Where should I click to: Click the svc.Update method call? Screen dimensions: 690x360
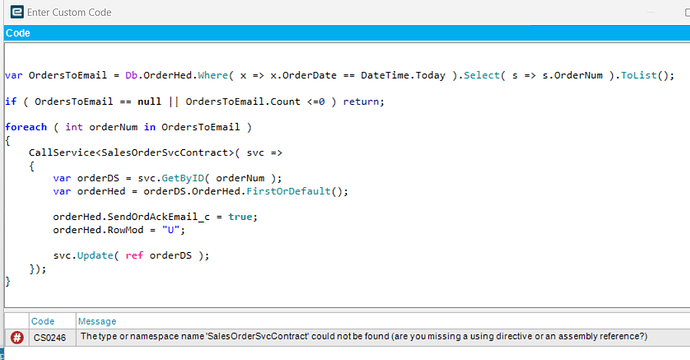[83, 256]
